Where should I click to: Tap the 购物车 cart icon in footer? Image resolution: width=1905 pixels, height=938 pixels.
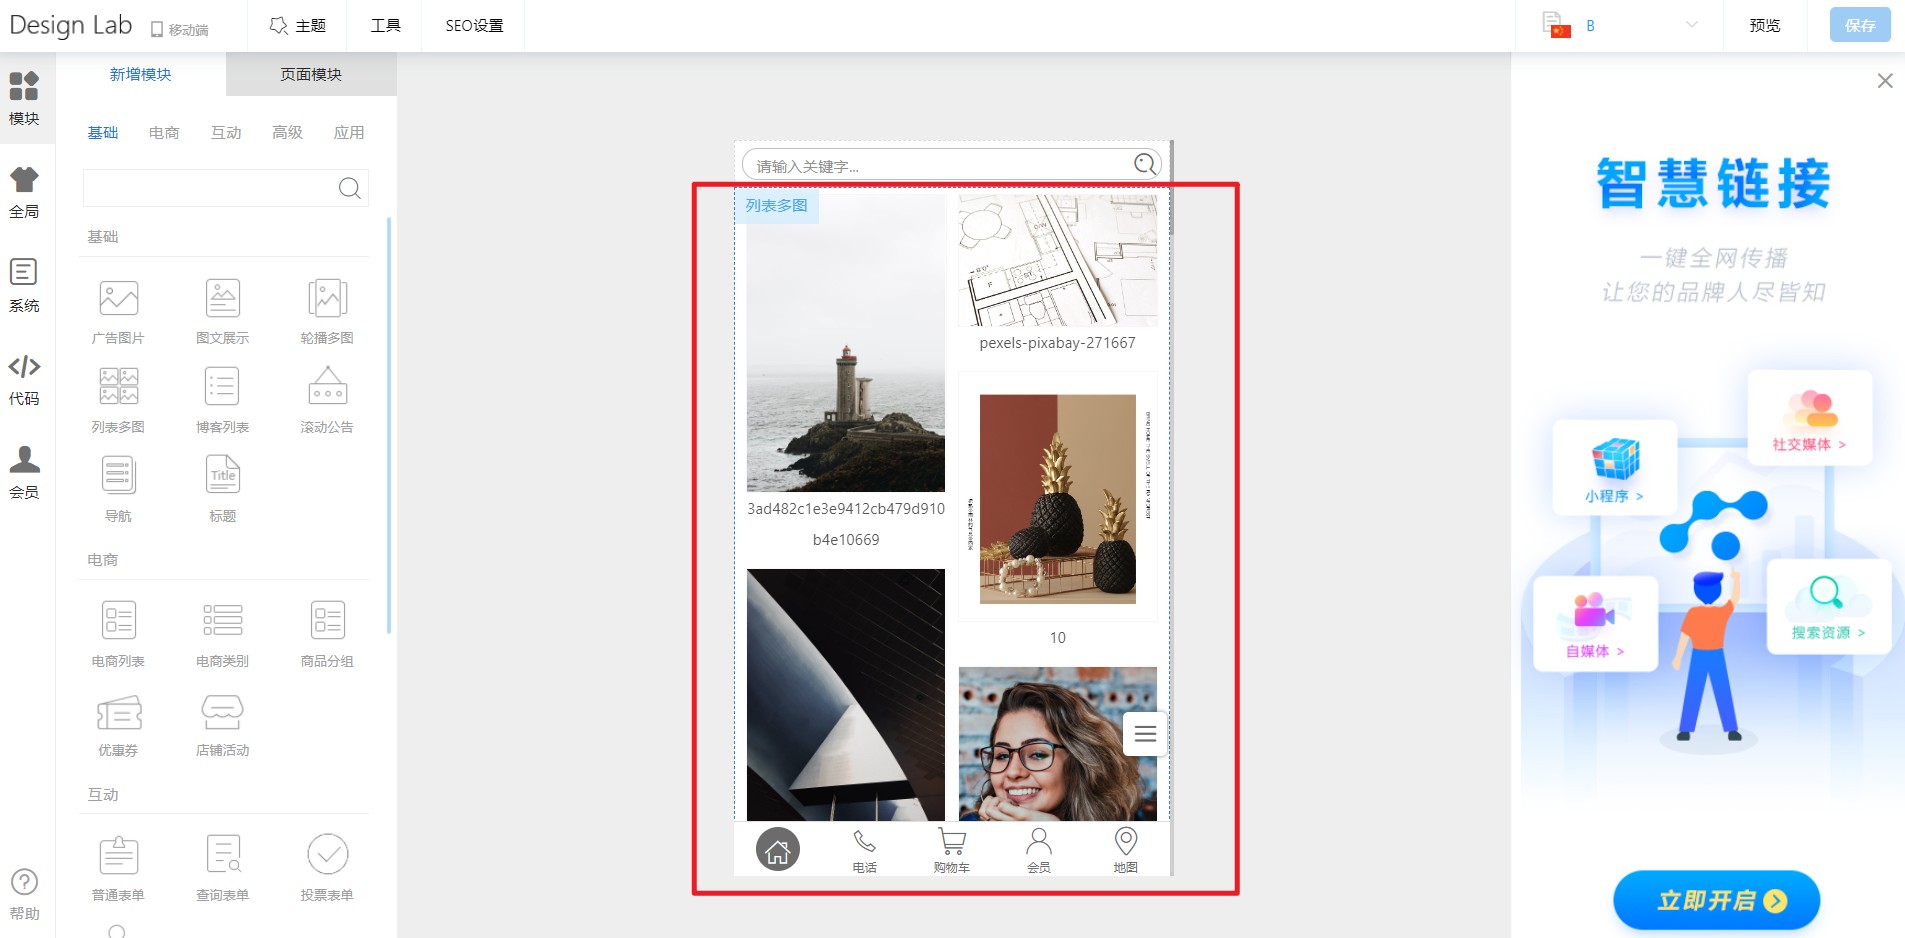coord(952,851)
